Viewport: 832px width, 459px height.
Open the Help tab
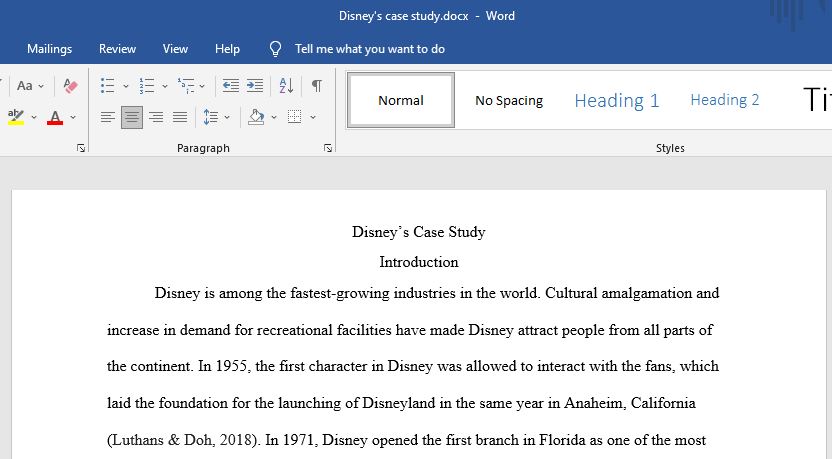[x=227, y=49]
